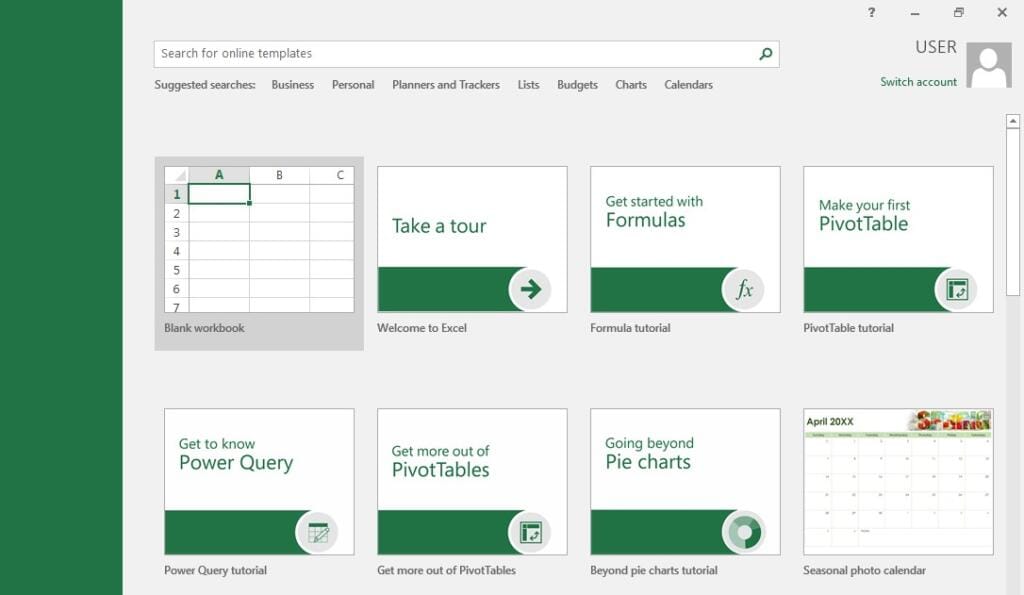
Task: Minimize the Excel window
Action: (915, 12)
